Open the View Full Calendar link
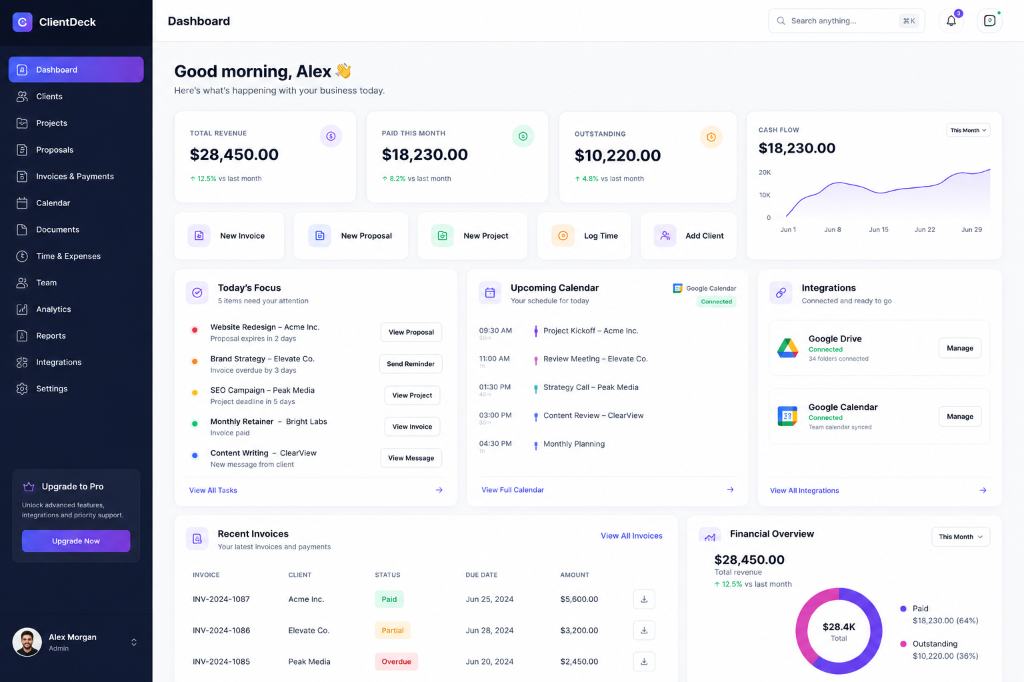1024x682 pixels. click(x=513, y=489)
